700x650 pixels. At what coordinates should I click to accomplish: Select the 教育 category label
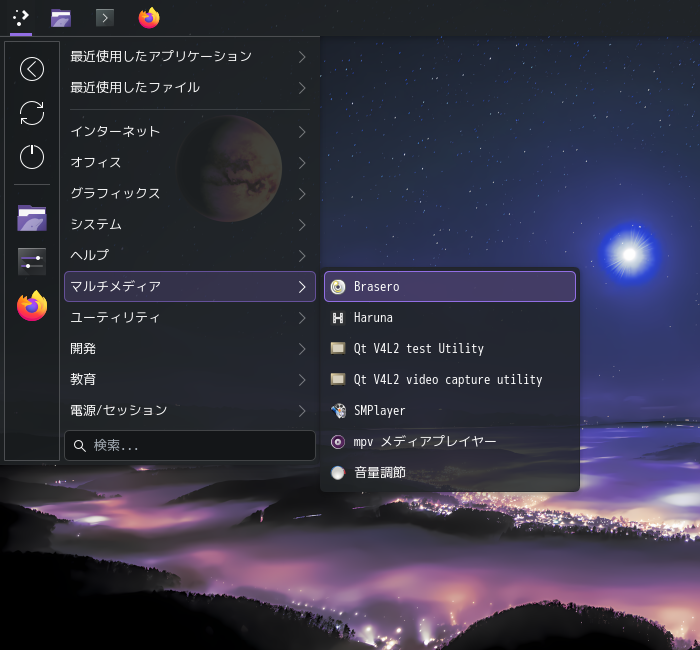(83, 379)
